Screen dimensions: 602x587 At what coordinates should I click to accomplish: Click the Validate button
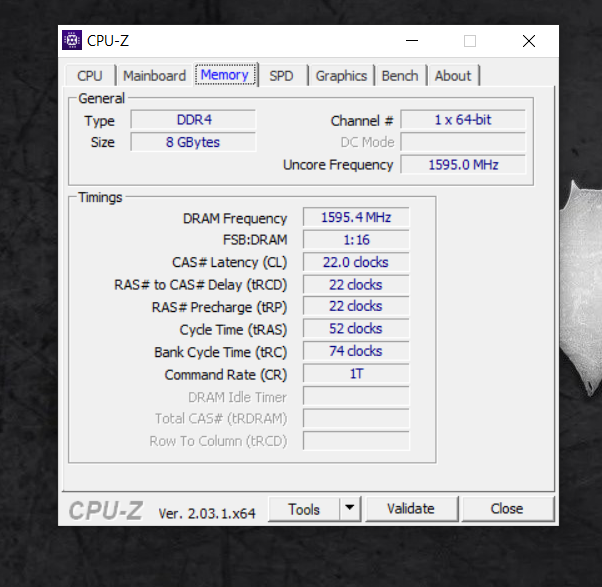coord(411,509)
